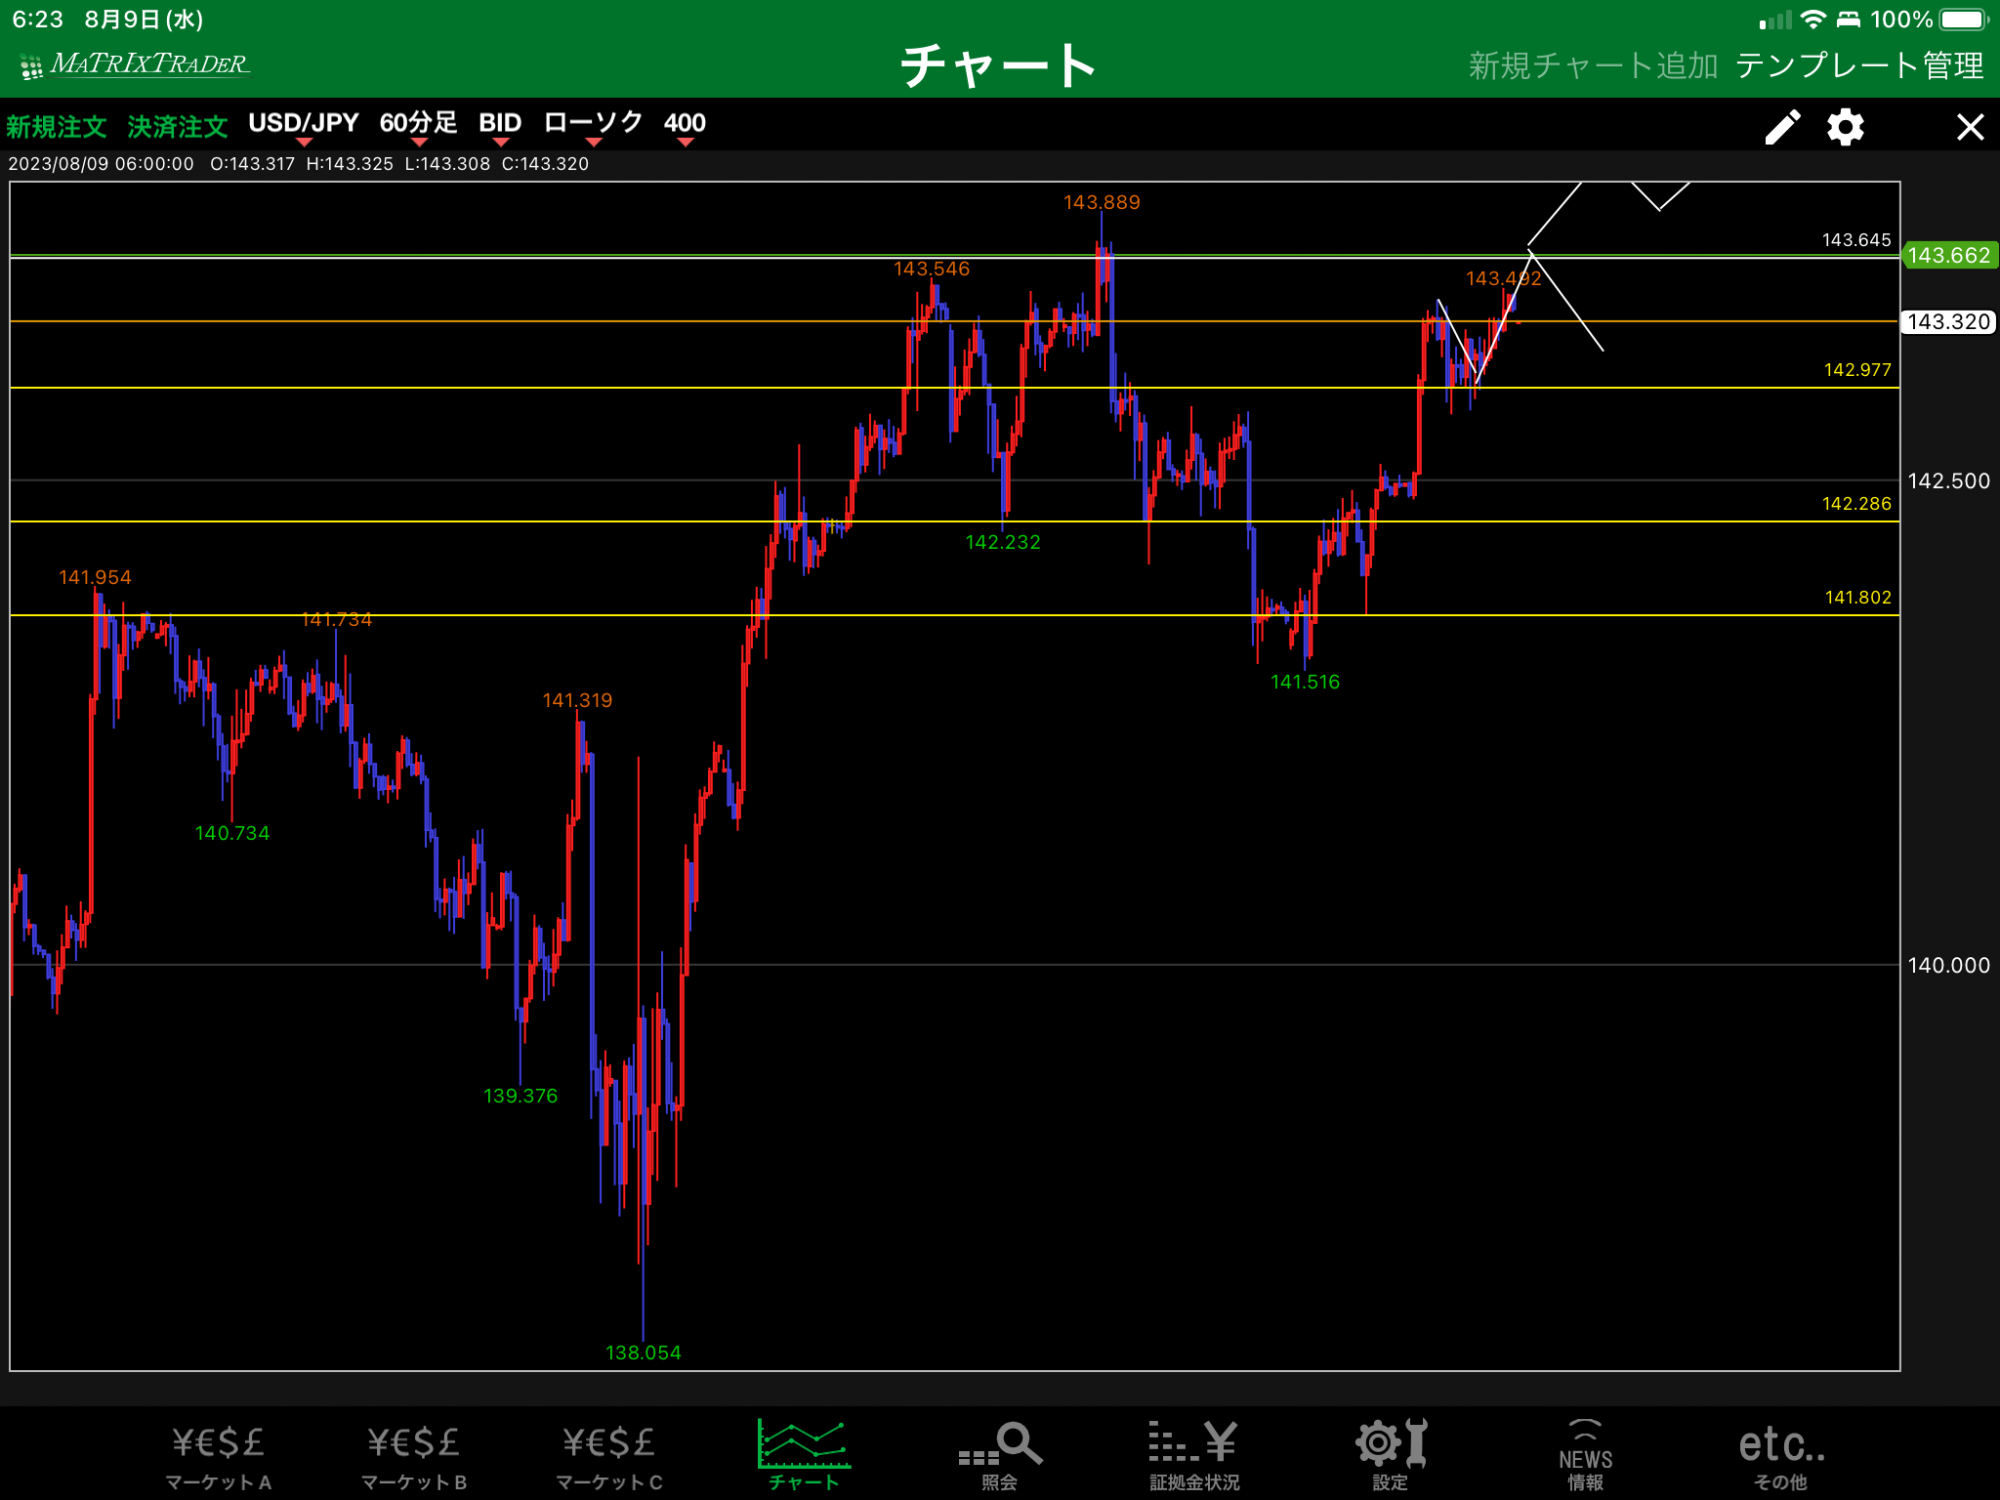Screen dimensions: 2000x1500
Task: Select the 142.286 yellow line label
Action: pos(1856,504)
